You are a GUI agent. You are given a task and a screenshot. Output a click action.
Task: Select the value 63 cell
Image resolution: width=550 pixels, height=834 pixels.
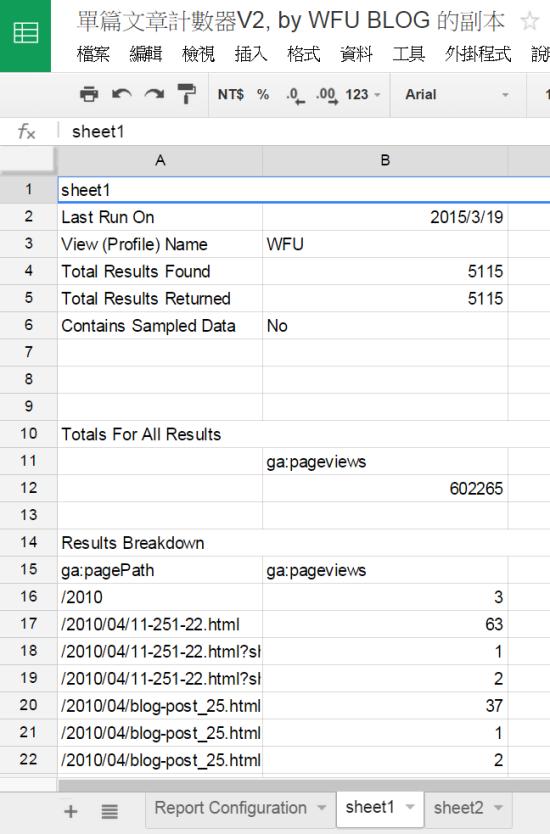pyautogui.click(x=385, y=624)
